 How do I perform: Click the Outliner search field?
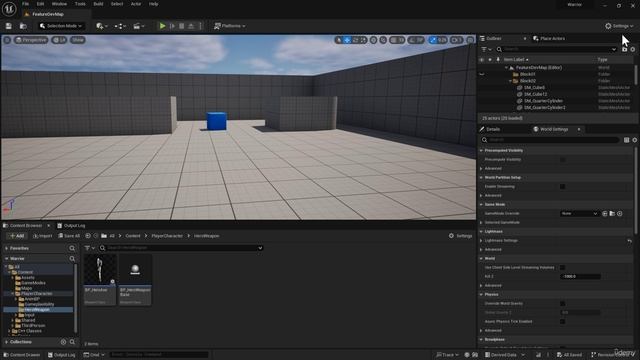click(x=556, y=49)
